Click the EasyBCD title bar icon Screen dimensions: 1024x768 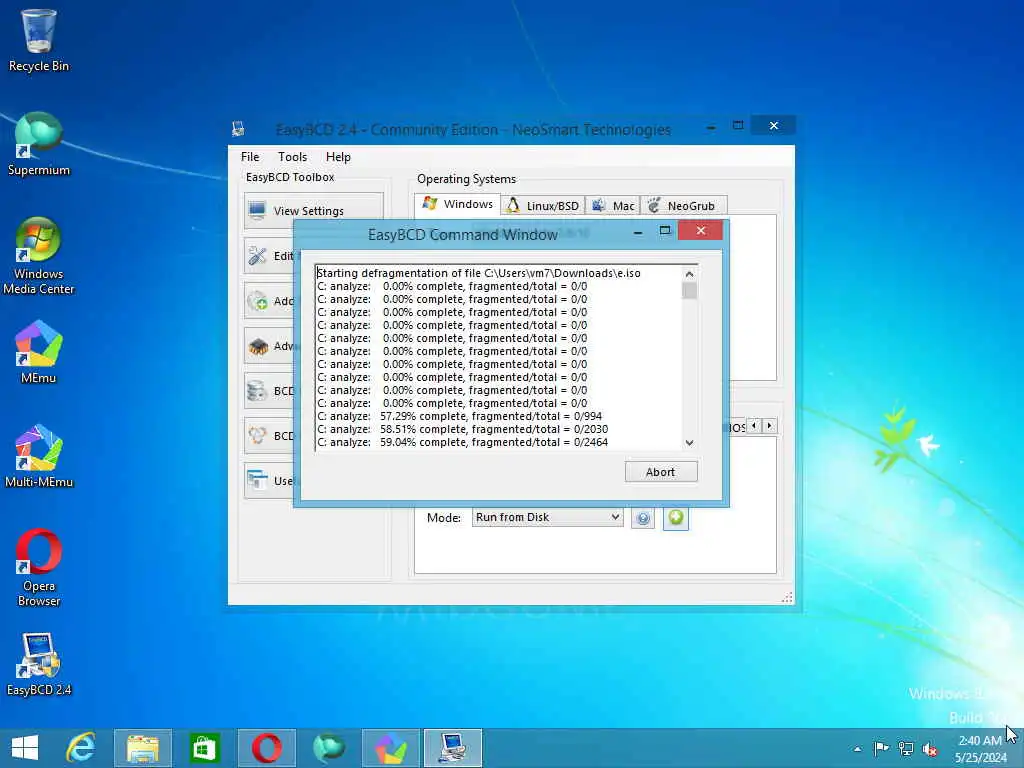point(238,129)
